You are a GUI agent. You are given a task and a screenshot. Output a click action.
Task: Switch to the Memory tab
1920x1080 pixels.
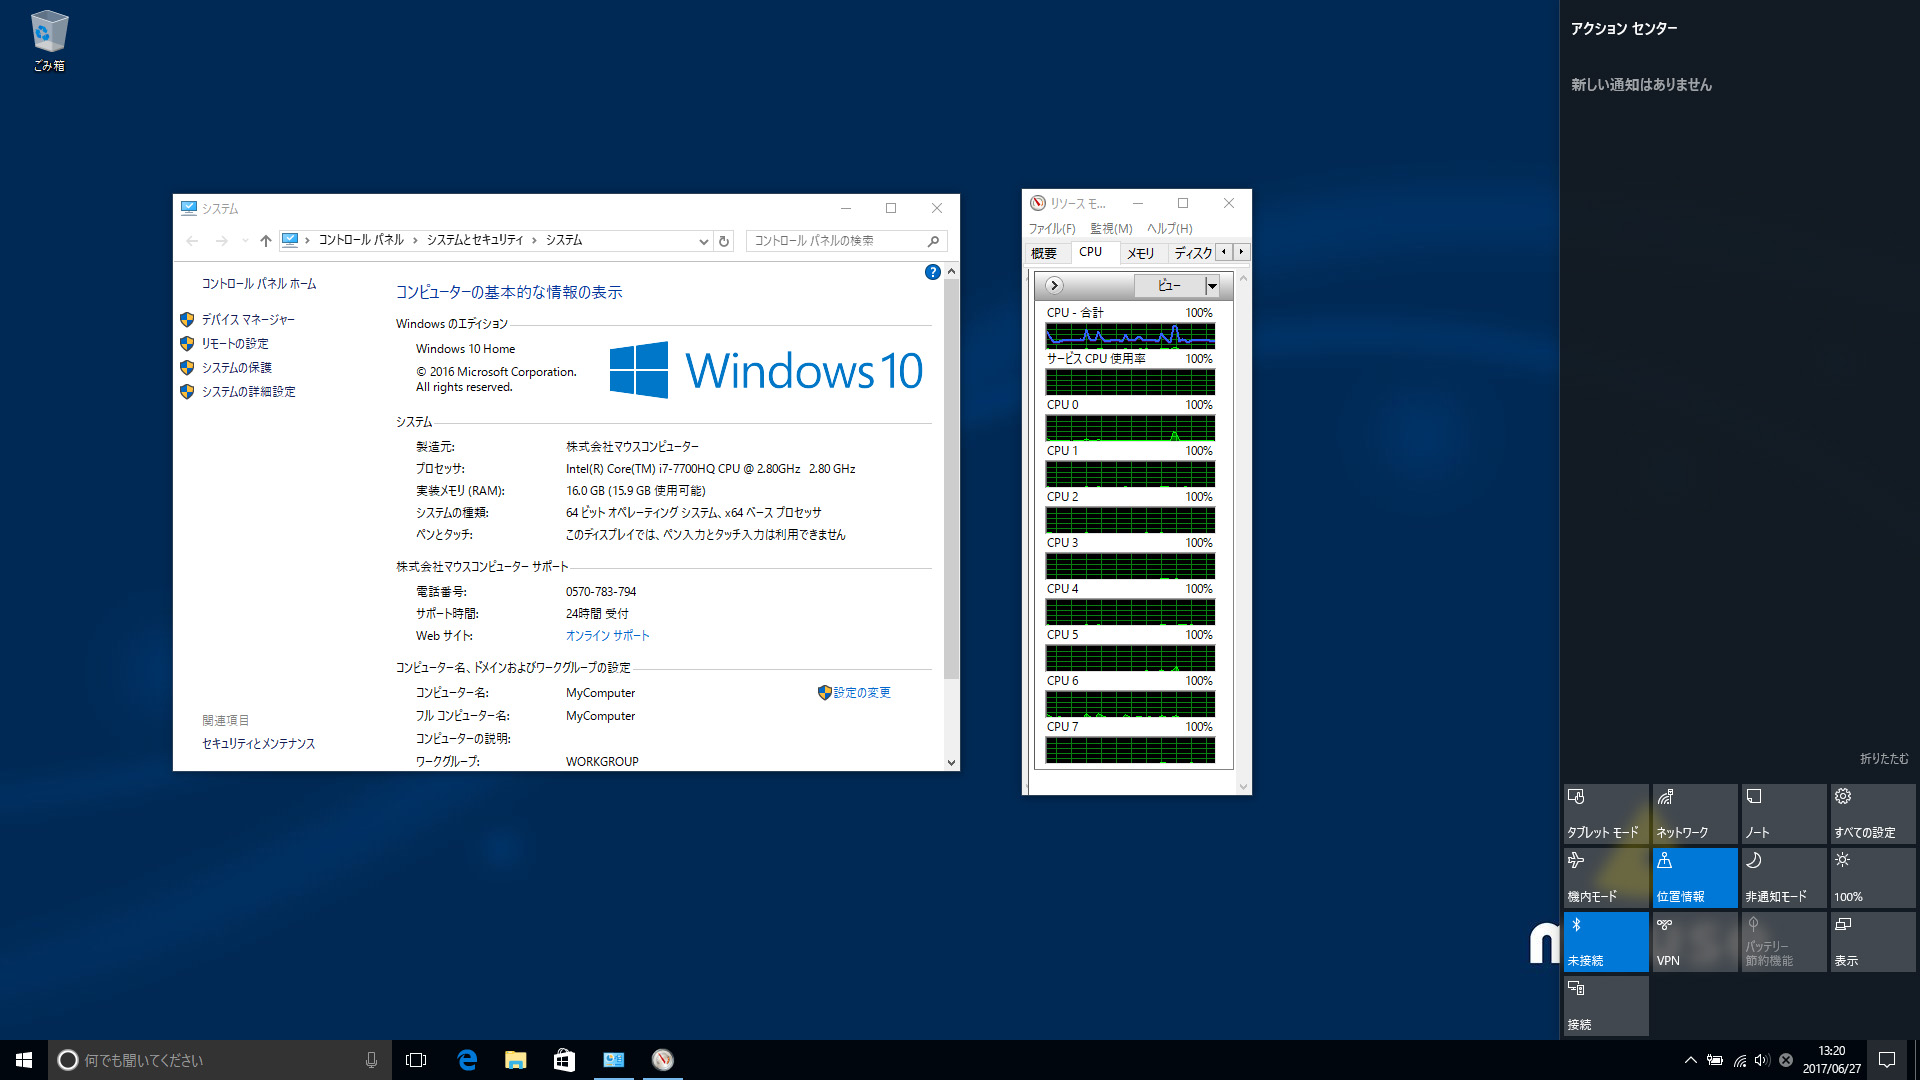point(1140,253)
